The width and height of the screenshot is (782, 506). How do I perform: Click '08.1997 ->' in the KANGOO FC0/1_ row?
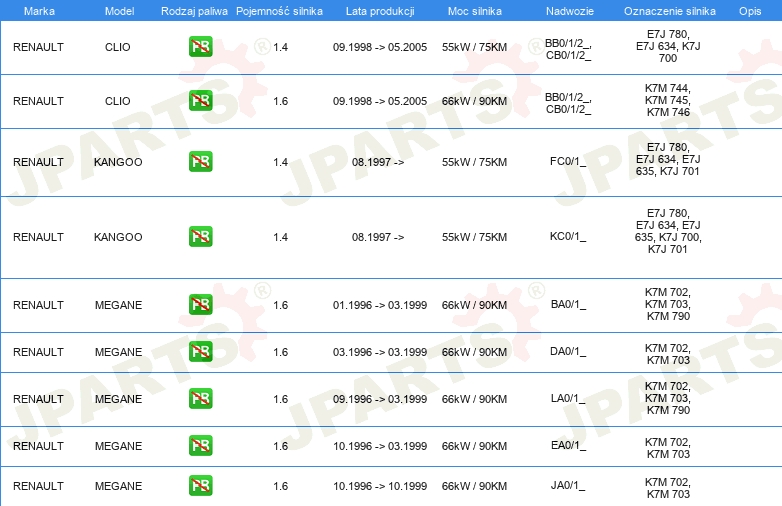[378, 162]
